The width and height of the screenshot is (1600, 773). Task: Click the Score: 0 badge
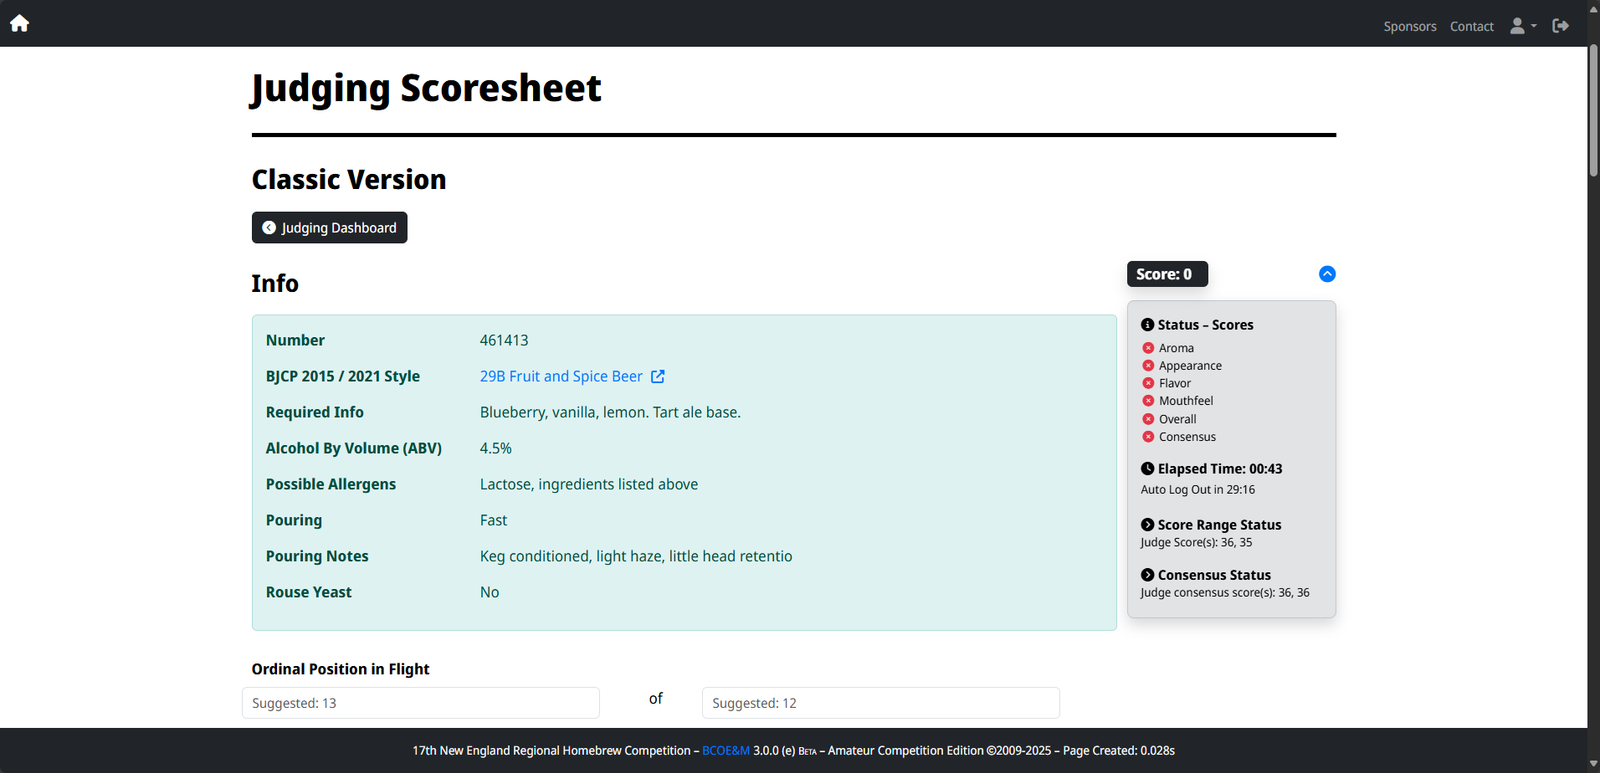[1167, 274]
